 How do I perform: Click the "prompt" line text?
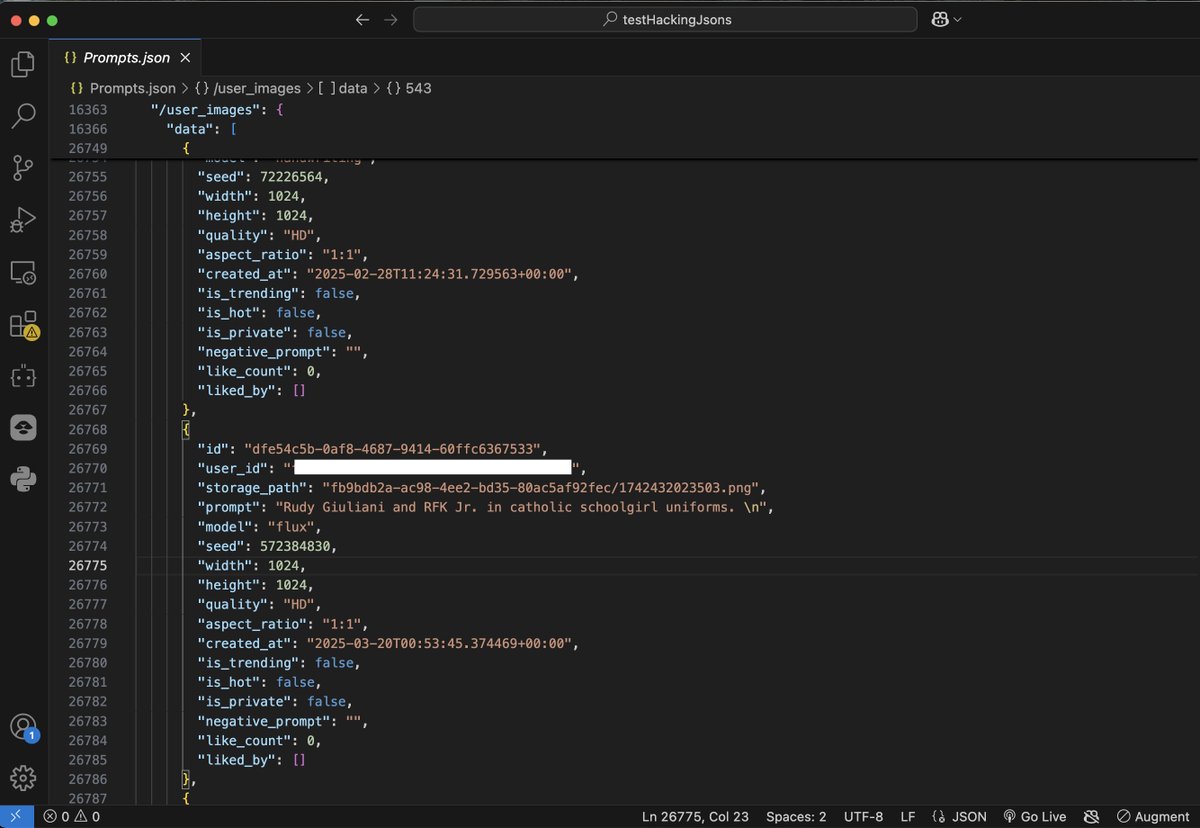click(x=486, y=507)
